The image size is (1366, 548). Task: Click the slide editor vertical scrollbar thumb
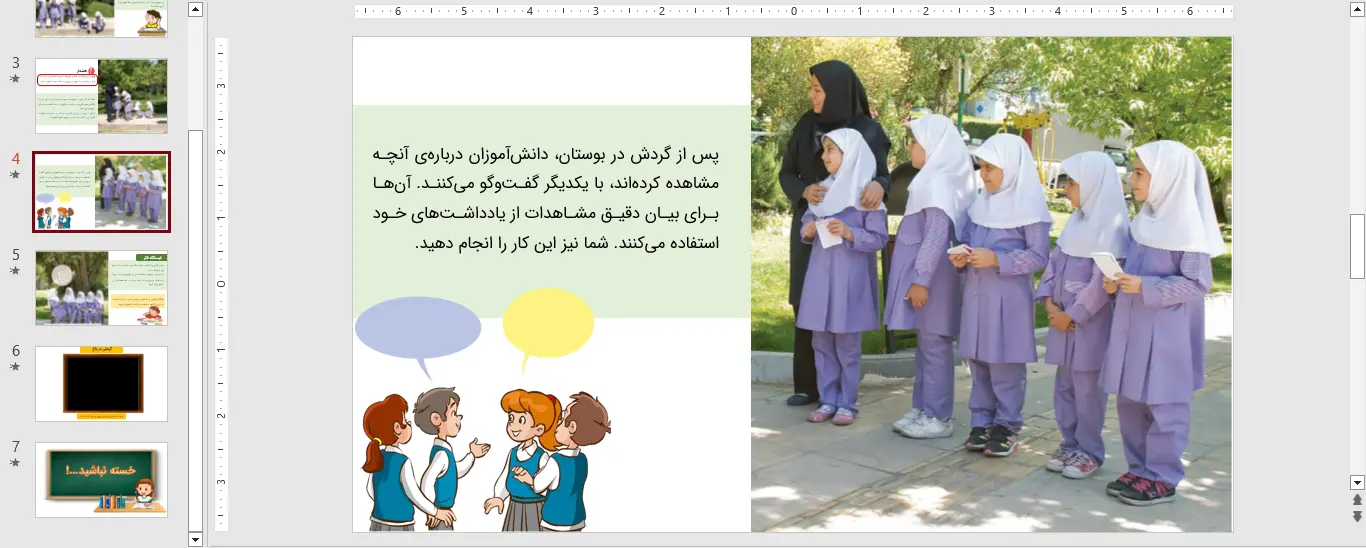(1357, 245)
